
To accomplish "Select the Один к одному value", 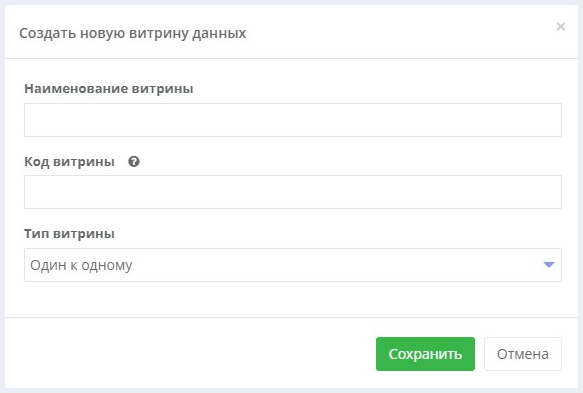I will point(81,265).
